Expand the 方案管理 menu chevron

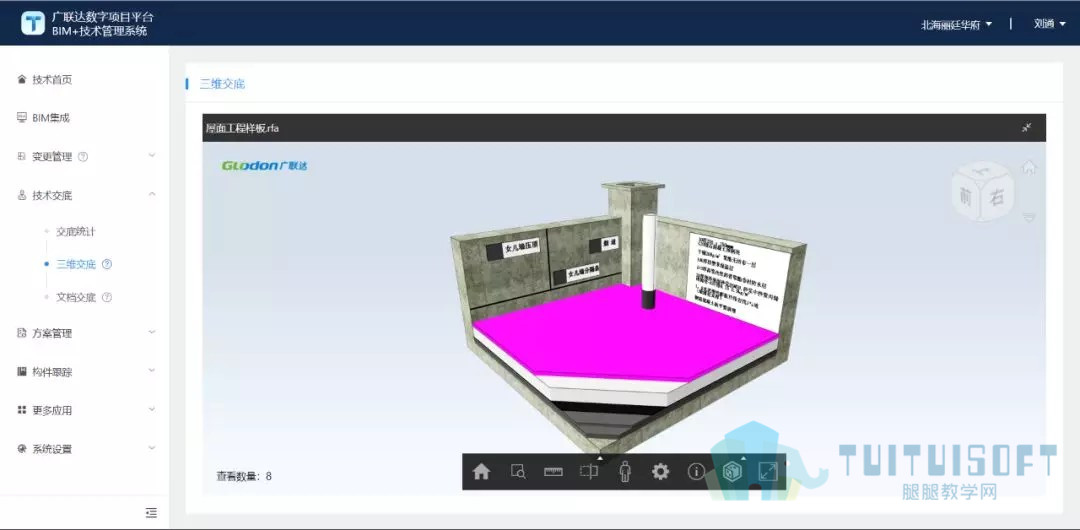coord(152,332)
